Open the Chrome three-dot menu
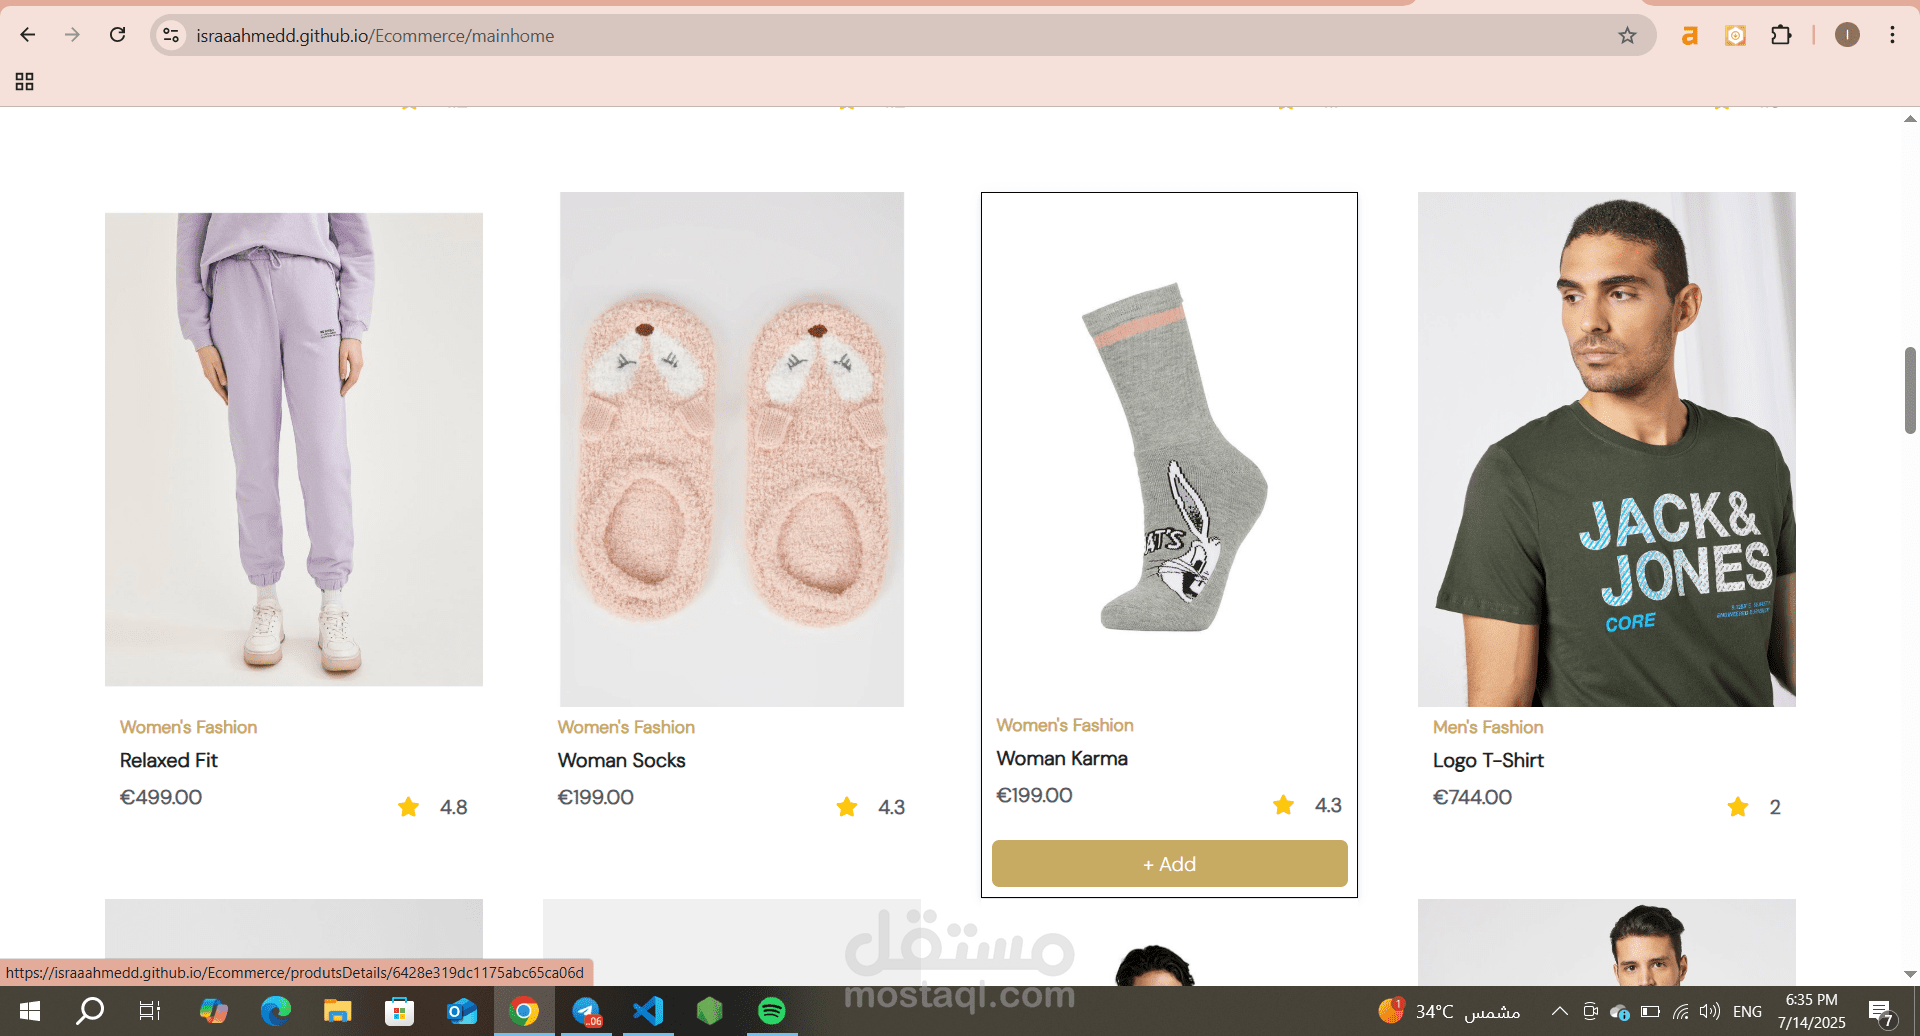This screenshot has height=1036, width=1920. pos(1892,36)
